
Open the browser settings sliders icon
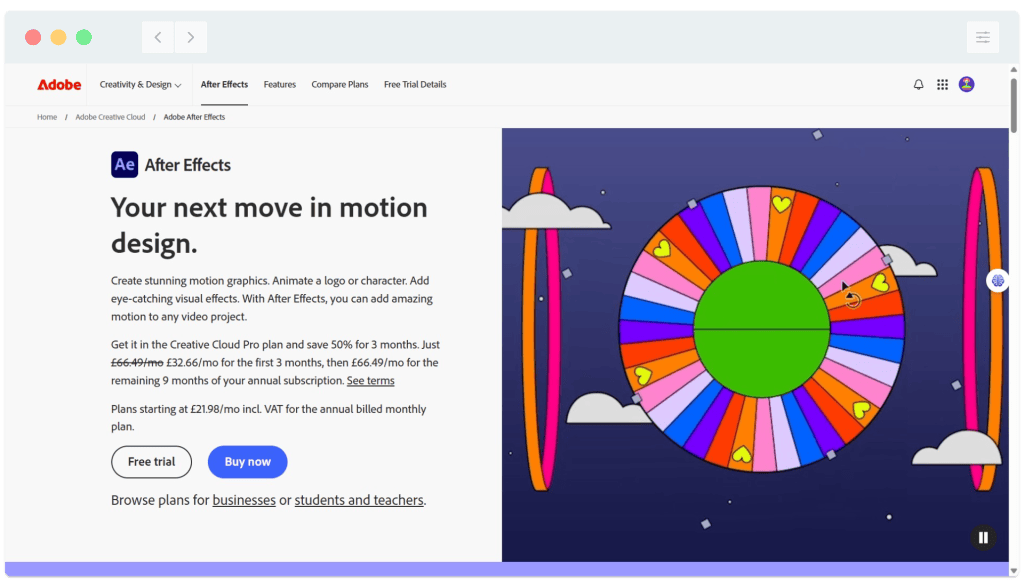click(982, 37)
